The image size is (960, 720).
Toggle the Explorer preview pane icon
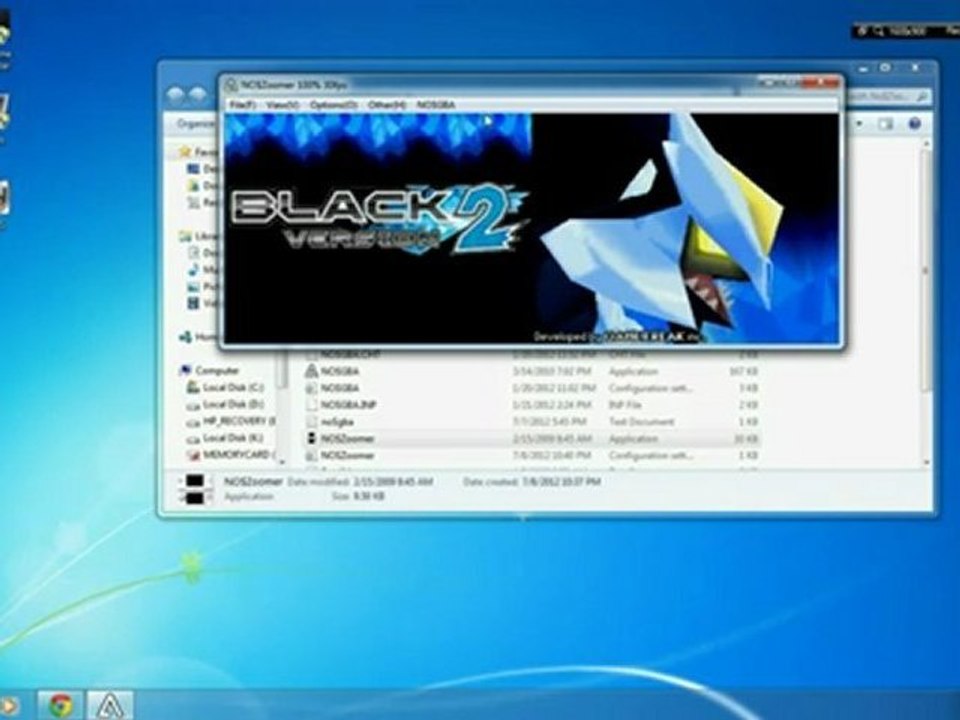pyautogui.click(x=885, y=124)
